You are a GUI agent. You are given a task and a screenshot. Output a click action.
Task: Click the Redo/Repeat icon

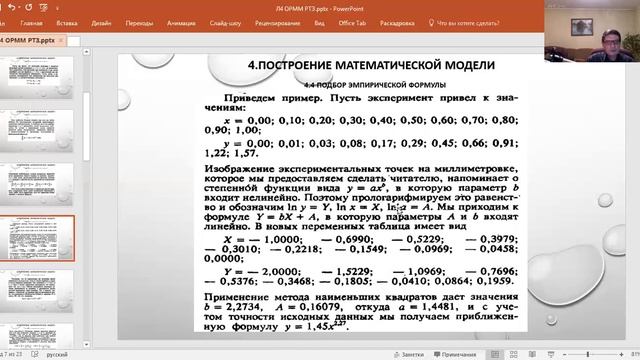29,7
